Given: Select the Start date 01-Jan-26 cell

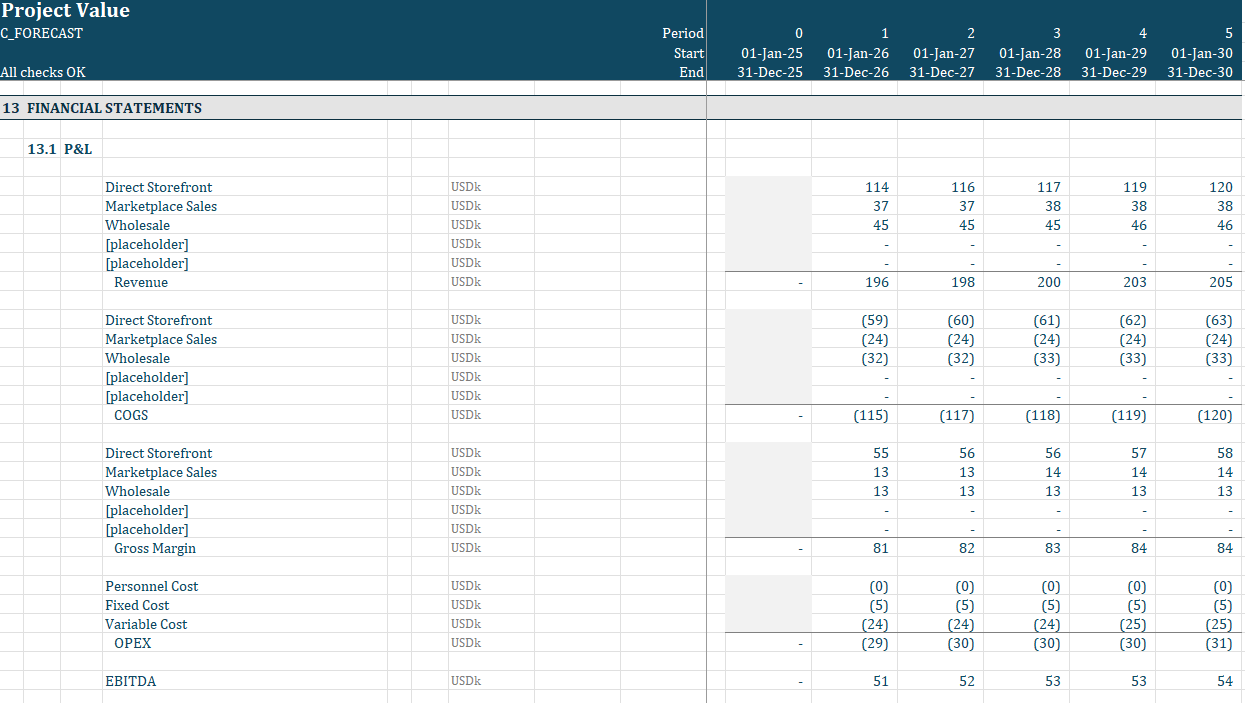Looking at the screenshot, I should pos(855,52).
